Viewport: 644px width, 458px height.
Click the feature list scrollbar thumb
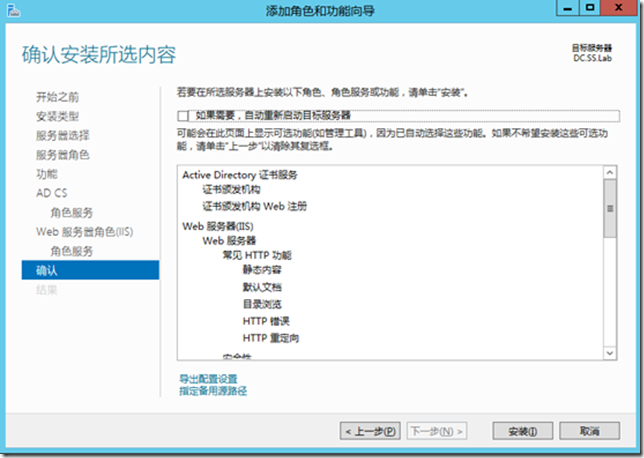tap(610, 208)
